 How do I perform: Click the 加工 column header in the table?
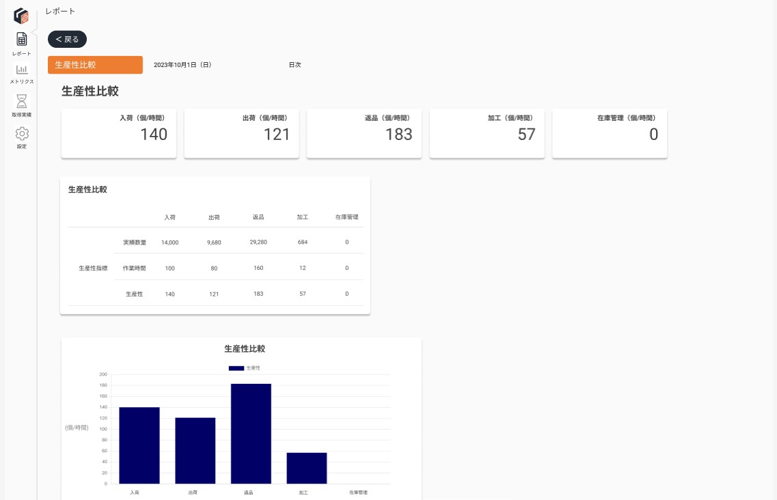point(303,217)
